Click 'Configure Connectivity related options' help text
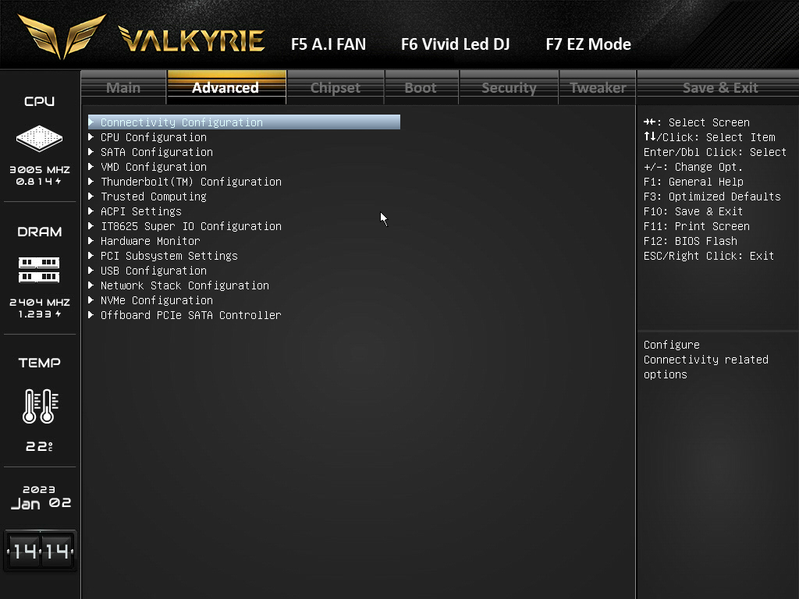Viewport: 799px width, 599px height. click(x=706, y=360)
